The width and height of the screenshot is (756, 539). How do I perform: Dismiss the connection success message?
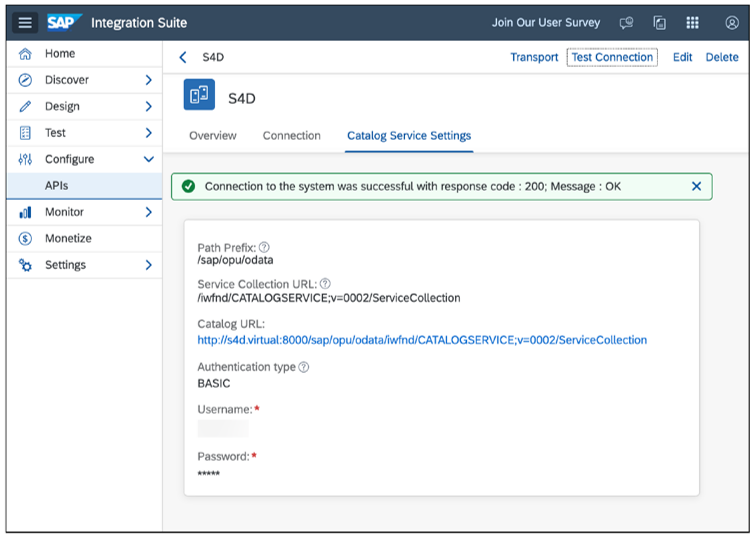(x=696, y=186)
